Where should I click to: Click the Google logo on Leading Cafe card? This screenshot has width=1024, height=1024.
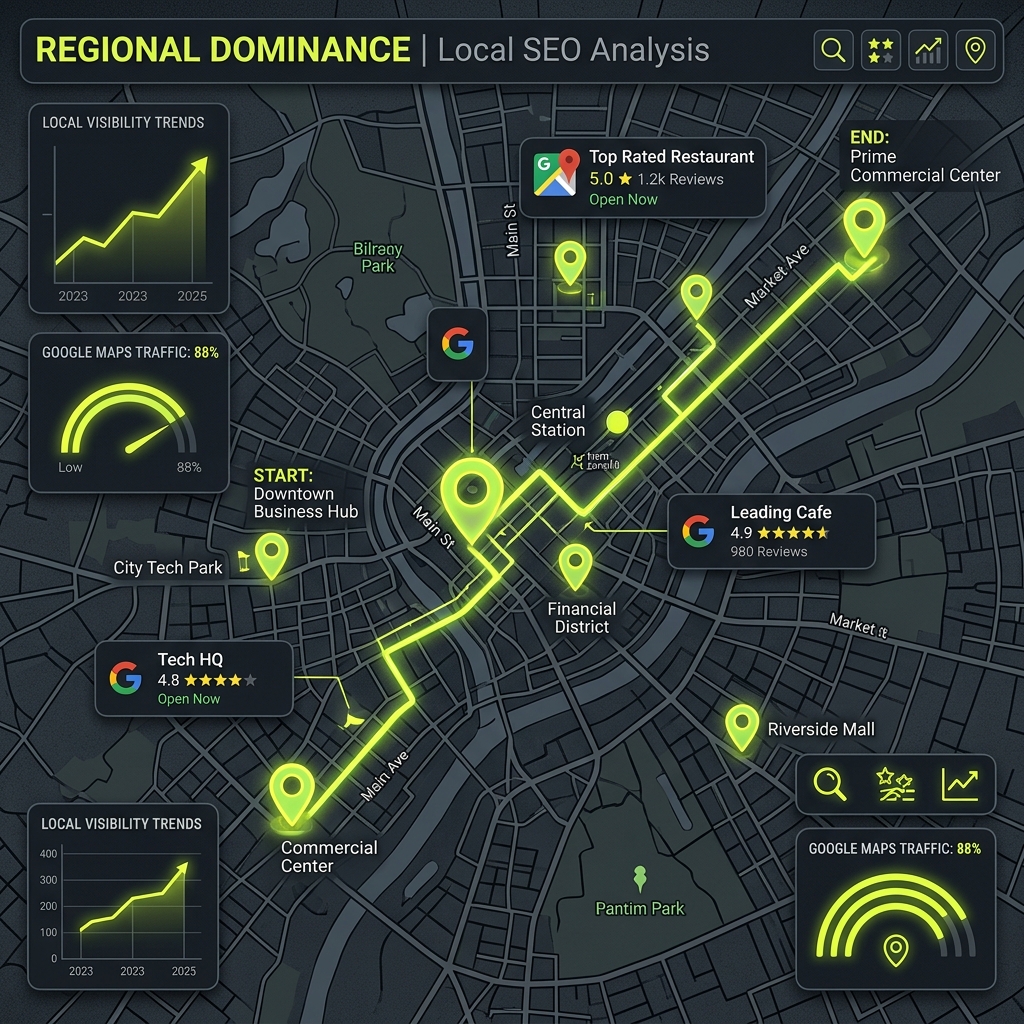pos(698,531)
